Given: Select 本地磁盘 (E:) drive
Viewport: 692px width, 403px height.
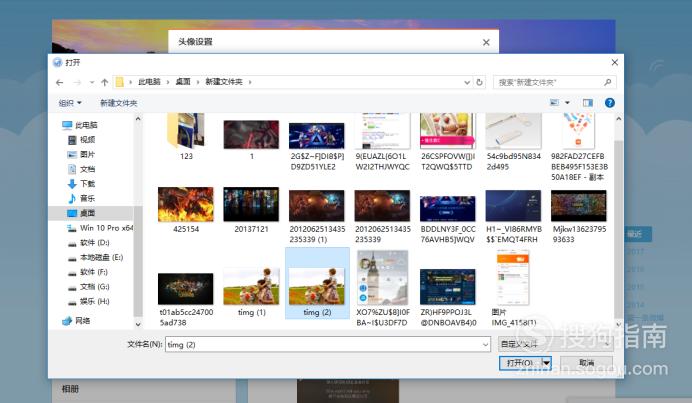Looking at the screenshot, I should pos(95,257).
